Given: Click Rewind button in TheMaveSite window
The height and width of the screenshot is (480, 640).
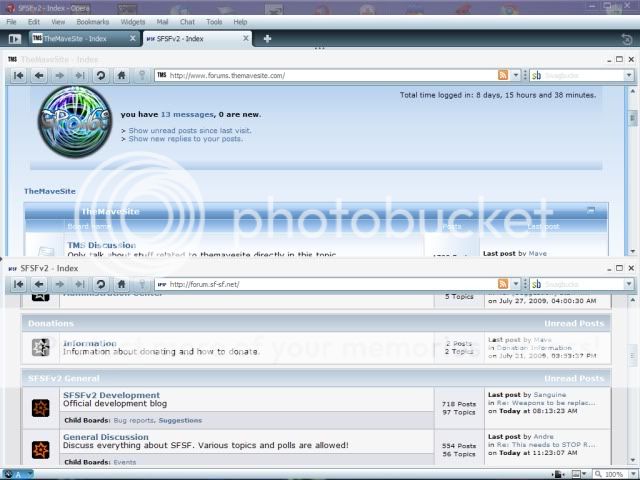Looking at the screenshot, I should [x=19, y=76].
